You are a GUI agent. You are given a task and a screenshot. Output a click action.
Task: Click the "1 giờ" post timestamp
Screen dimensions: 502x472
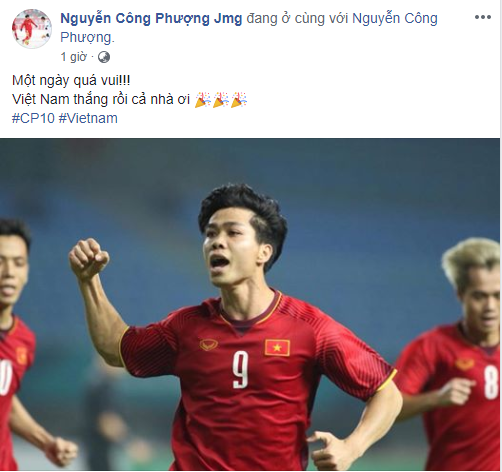point(73,57)
